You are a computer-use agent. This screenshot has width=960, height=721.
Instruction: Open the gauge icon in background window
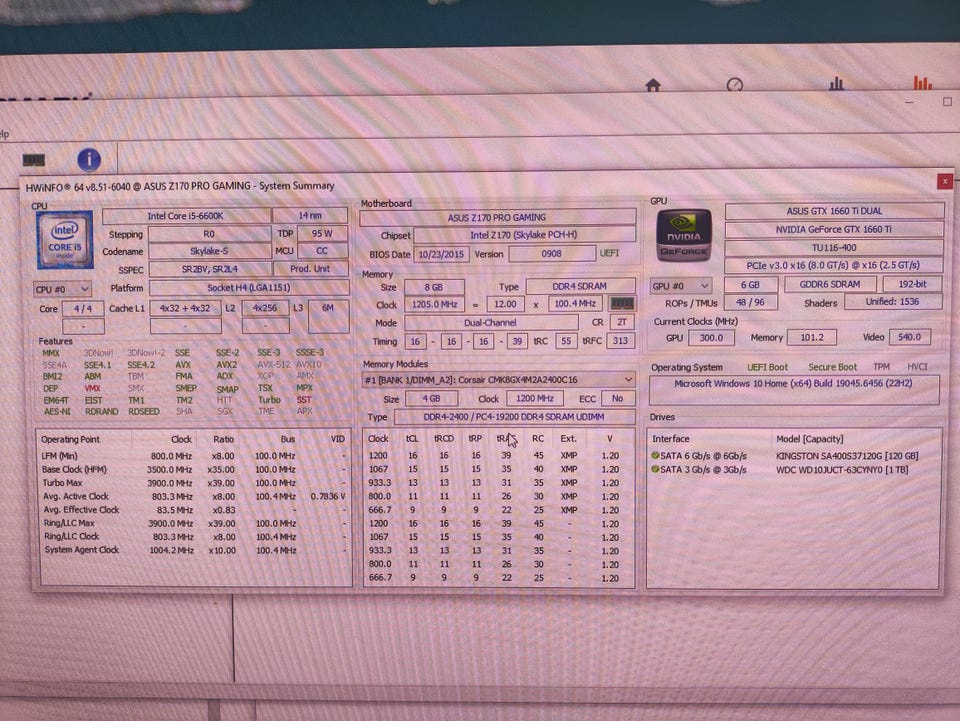coord(735,84)
